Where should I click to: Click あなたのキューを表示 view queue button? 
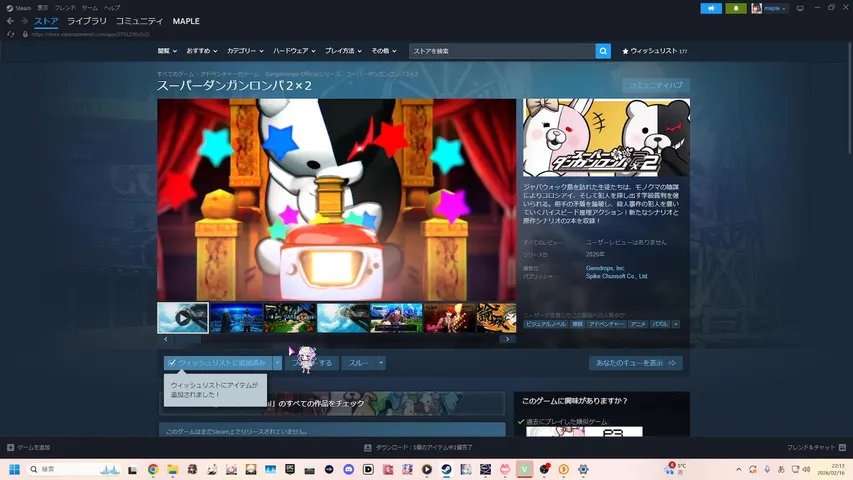coord(635,362)
